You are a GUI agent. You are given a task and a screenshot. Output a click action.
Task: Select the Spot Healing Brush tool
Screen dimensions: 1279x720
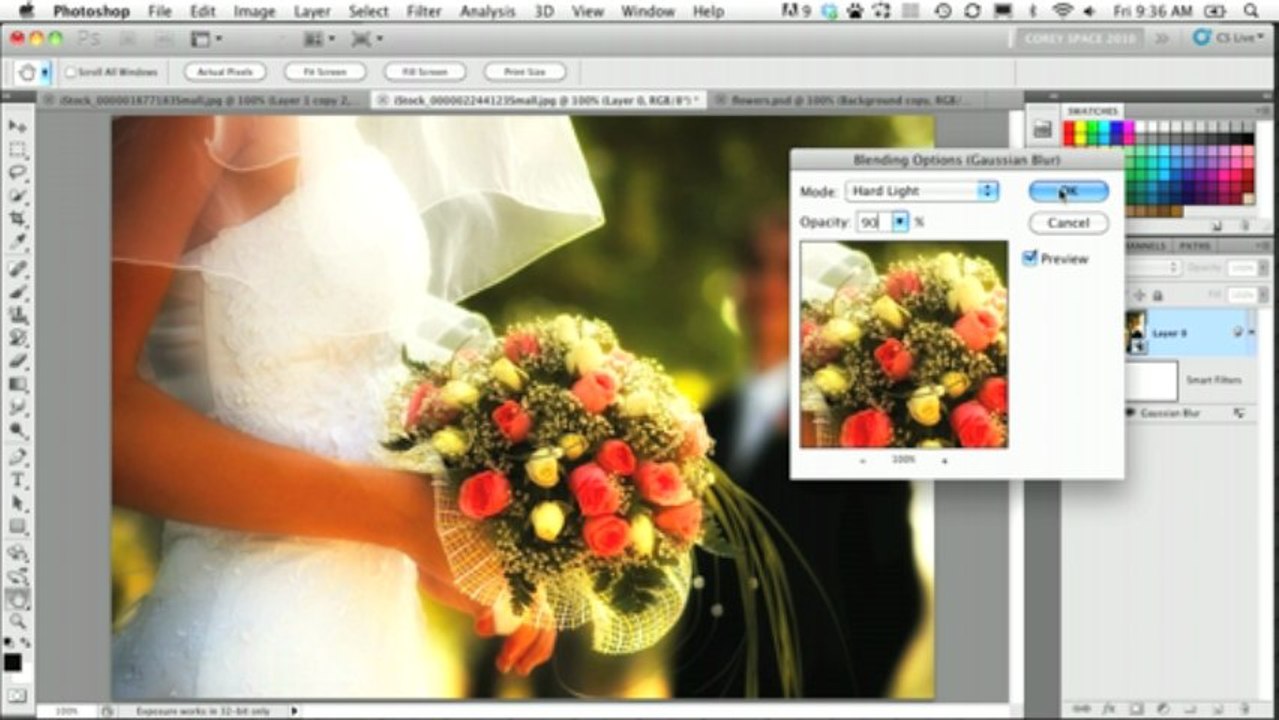pos(17,269)
